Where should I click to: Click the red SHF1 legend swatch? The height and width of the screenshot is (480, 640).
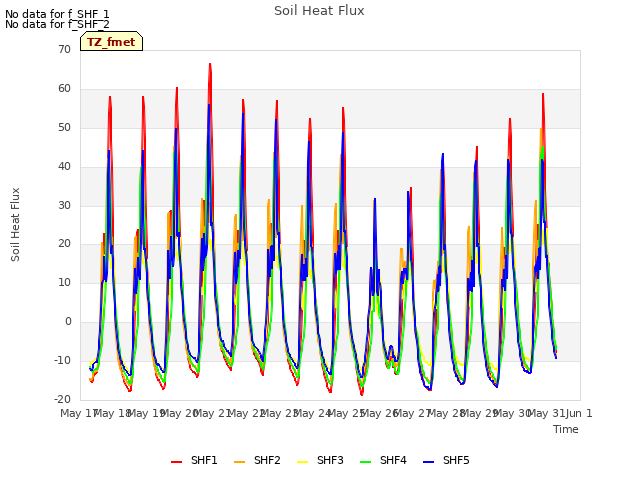pyautogui.click(x=176, y=462)
